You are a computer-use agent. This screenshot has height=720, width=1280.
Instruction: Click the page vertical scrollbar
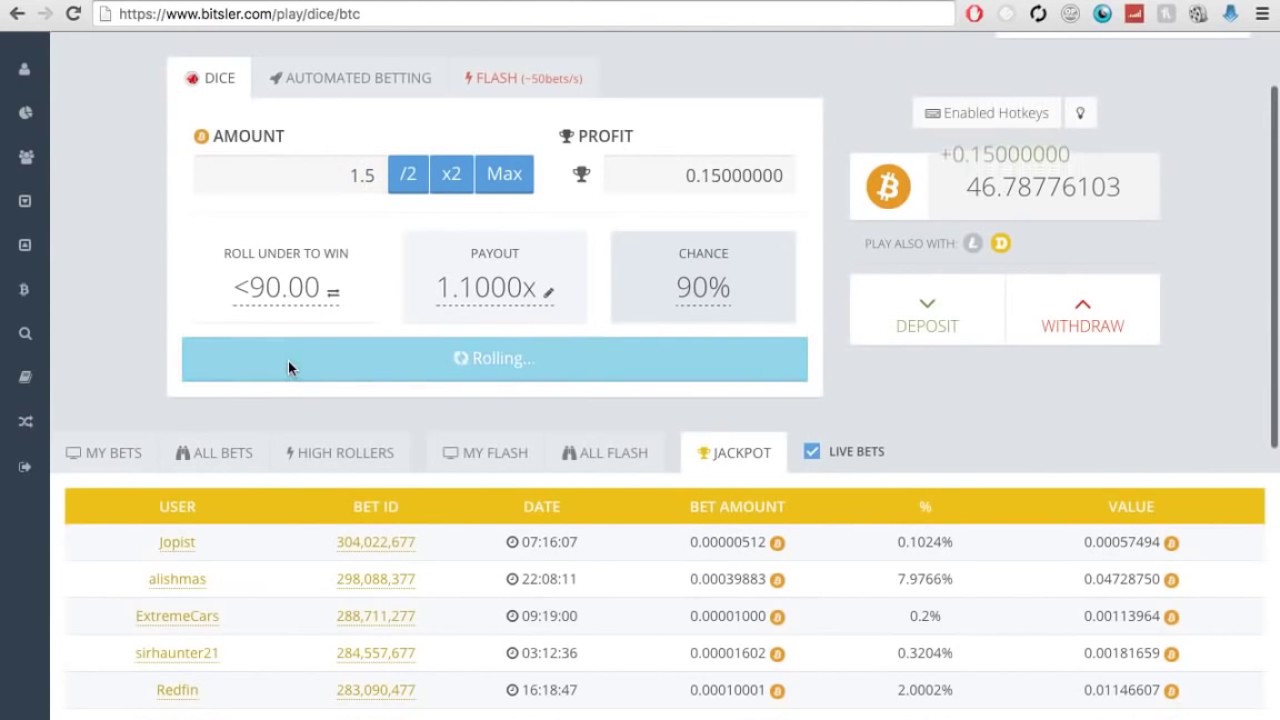tap(1274, 266)
